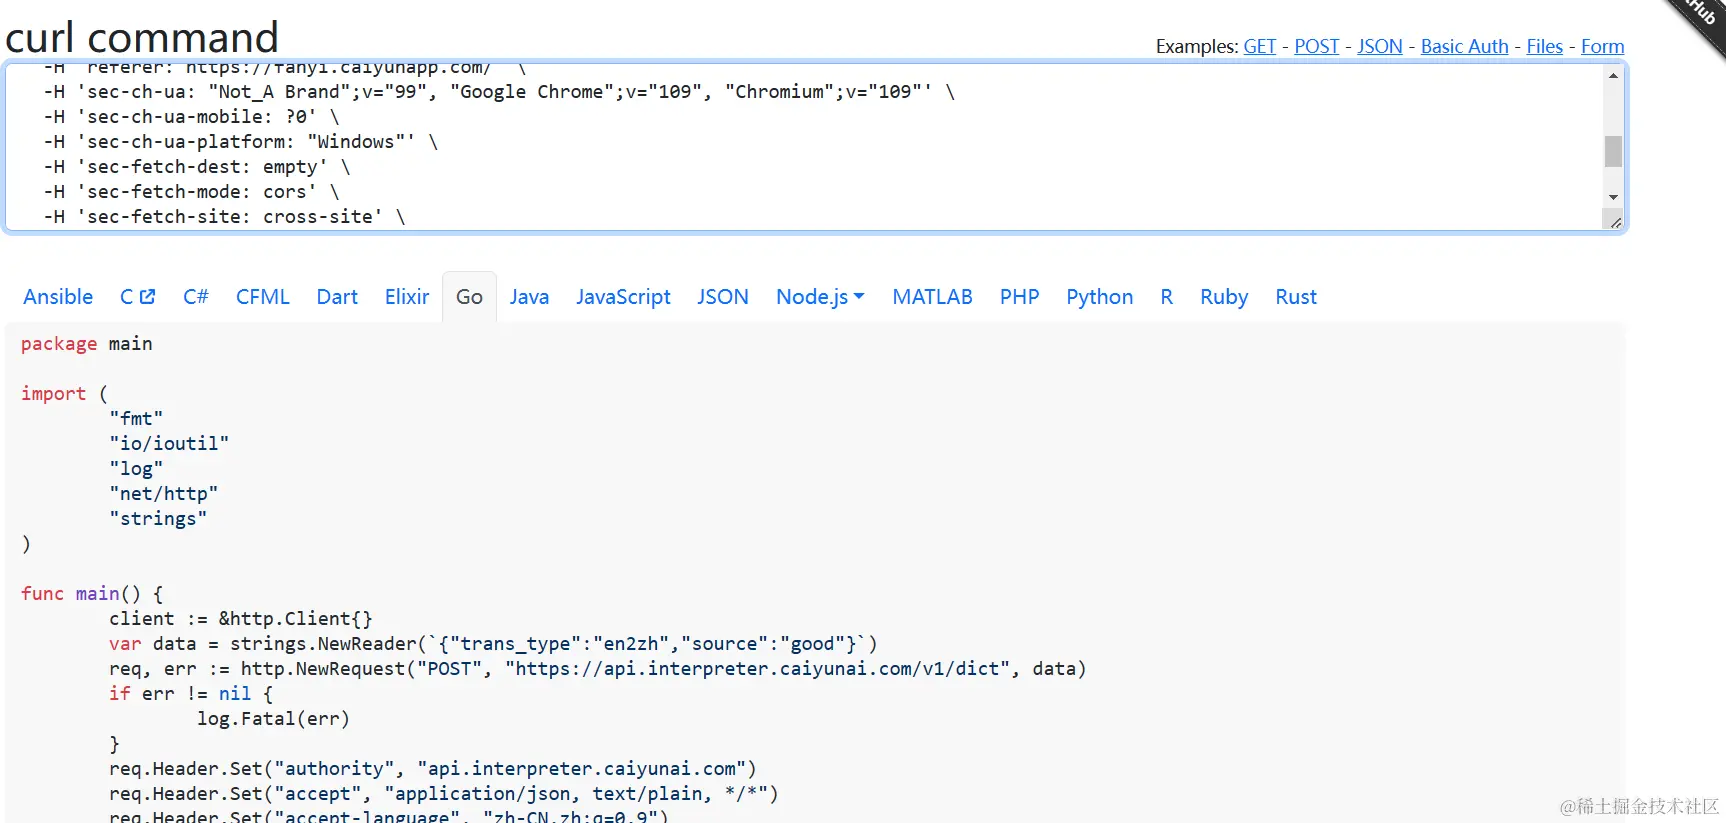Click the 'sec-fetch-dest: empty' line
This screenshot has height=823, width=1726.
(x=197, y=166)
